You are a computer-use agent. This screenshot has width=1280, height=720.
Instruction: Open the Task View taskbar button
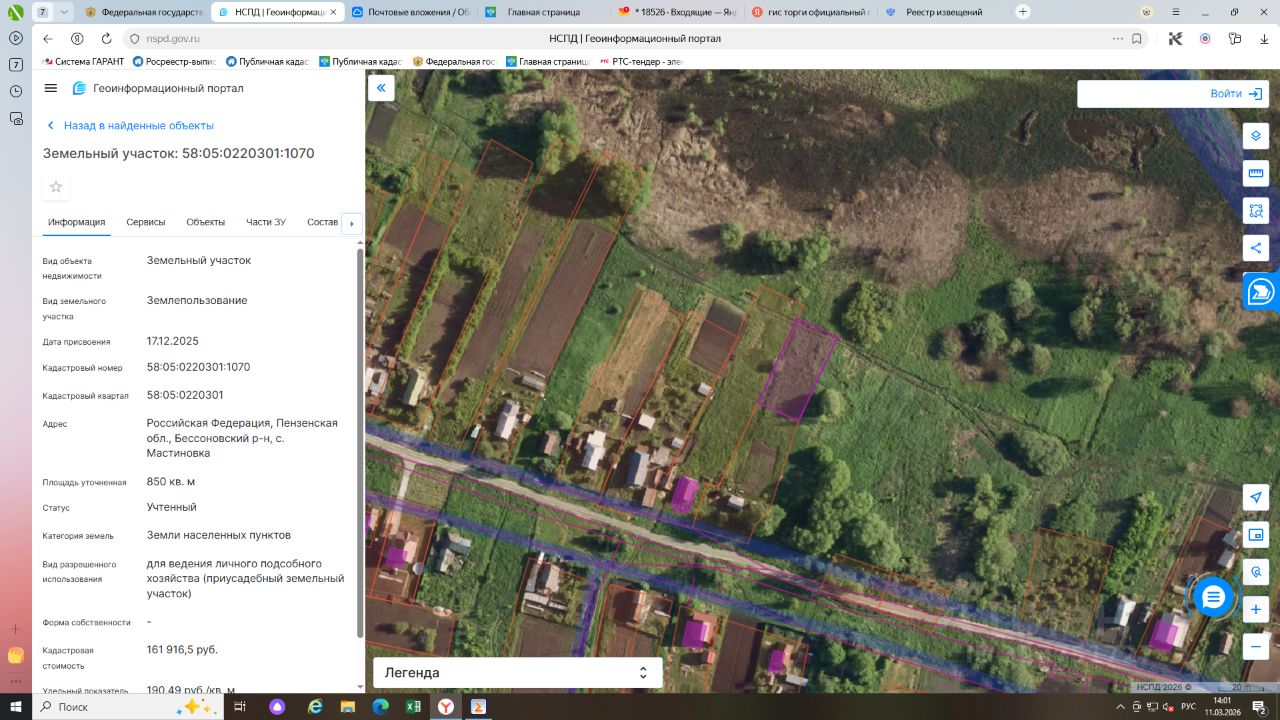pos(240,706)
